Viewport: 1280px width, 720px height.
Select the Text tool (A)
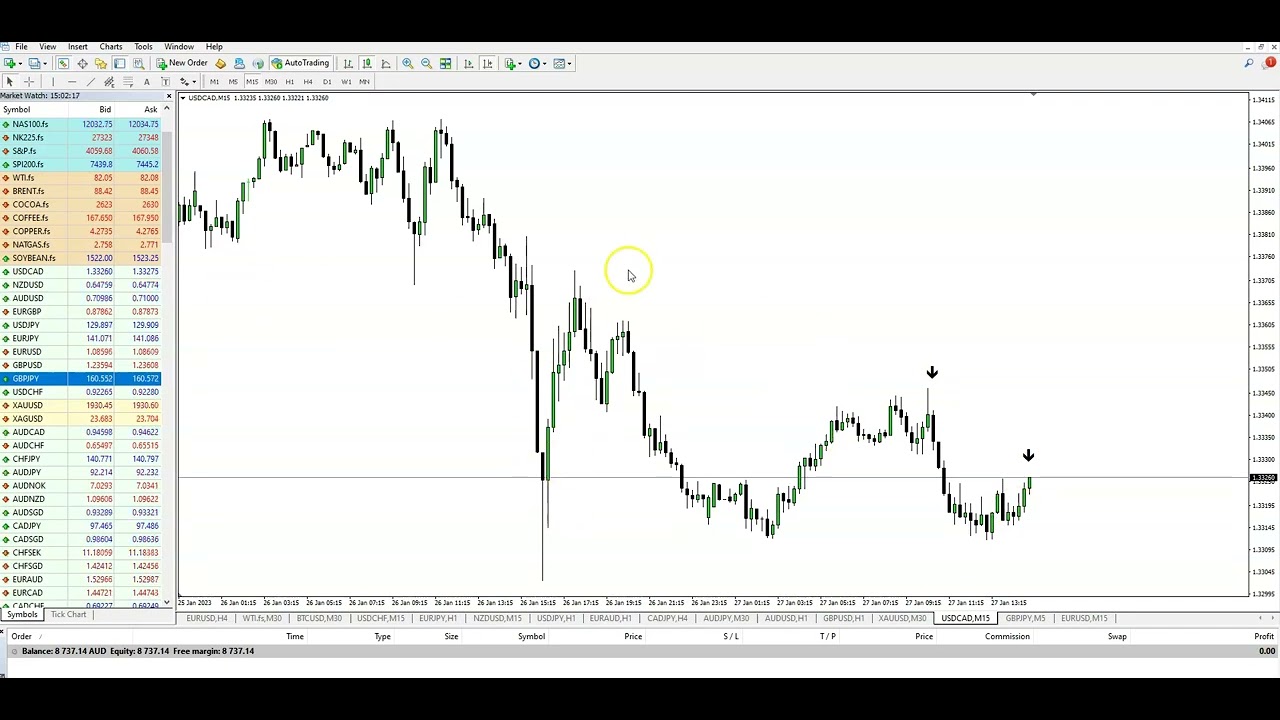146,82
